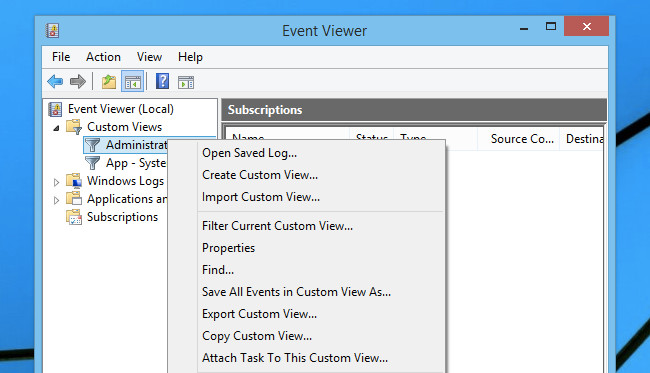Viewport: 650px width, 373px height.
Task: Select the Administrative Events tree label
Action: 136,145
